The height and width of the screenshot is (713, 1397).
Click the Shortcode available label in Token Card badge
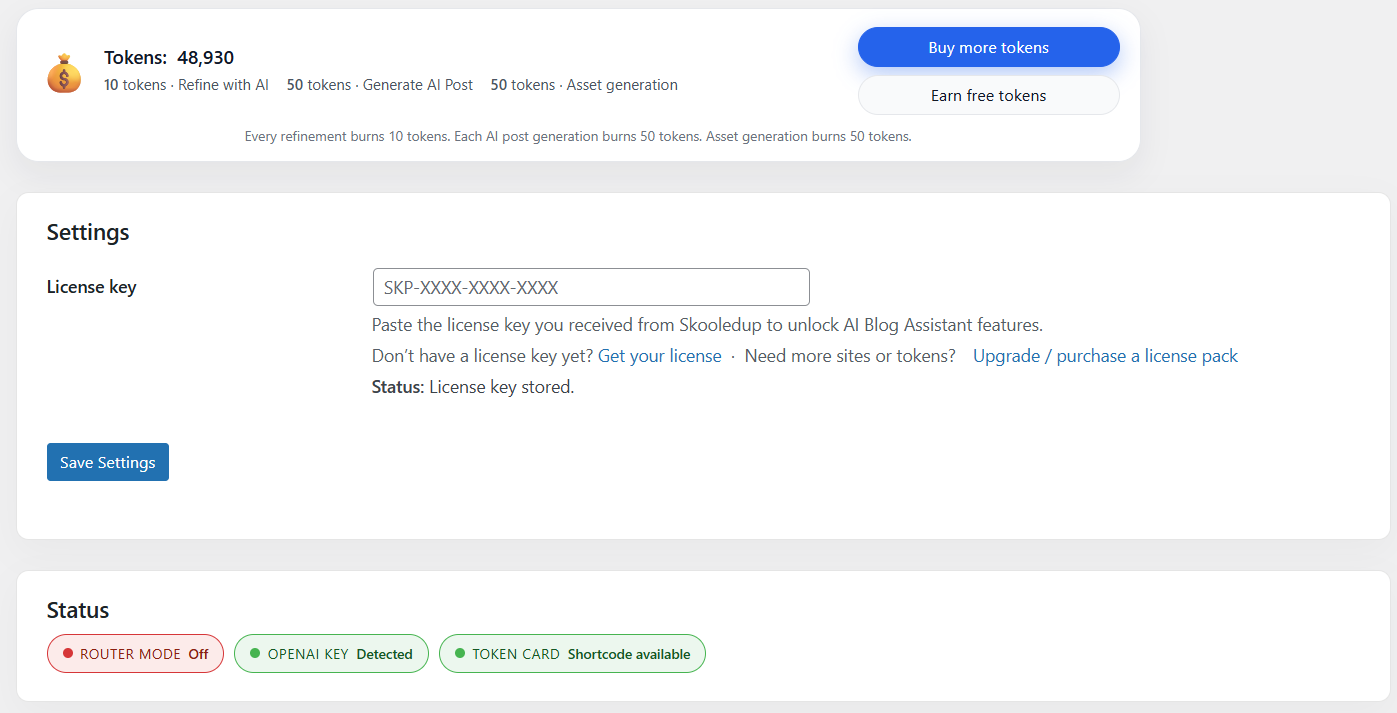coord(629,654)
